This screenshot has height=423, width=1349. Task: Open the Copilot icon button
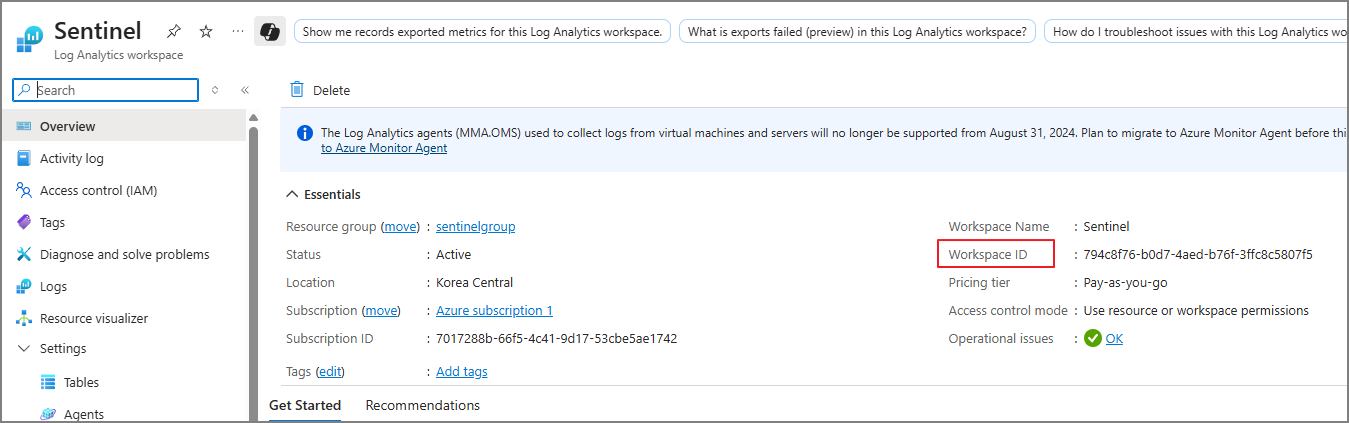coord(270,32)
